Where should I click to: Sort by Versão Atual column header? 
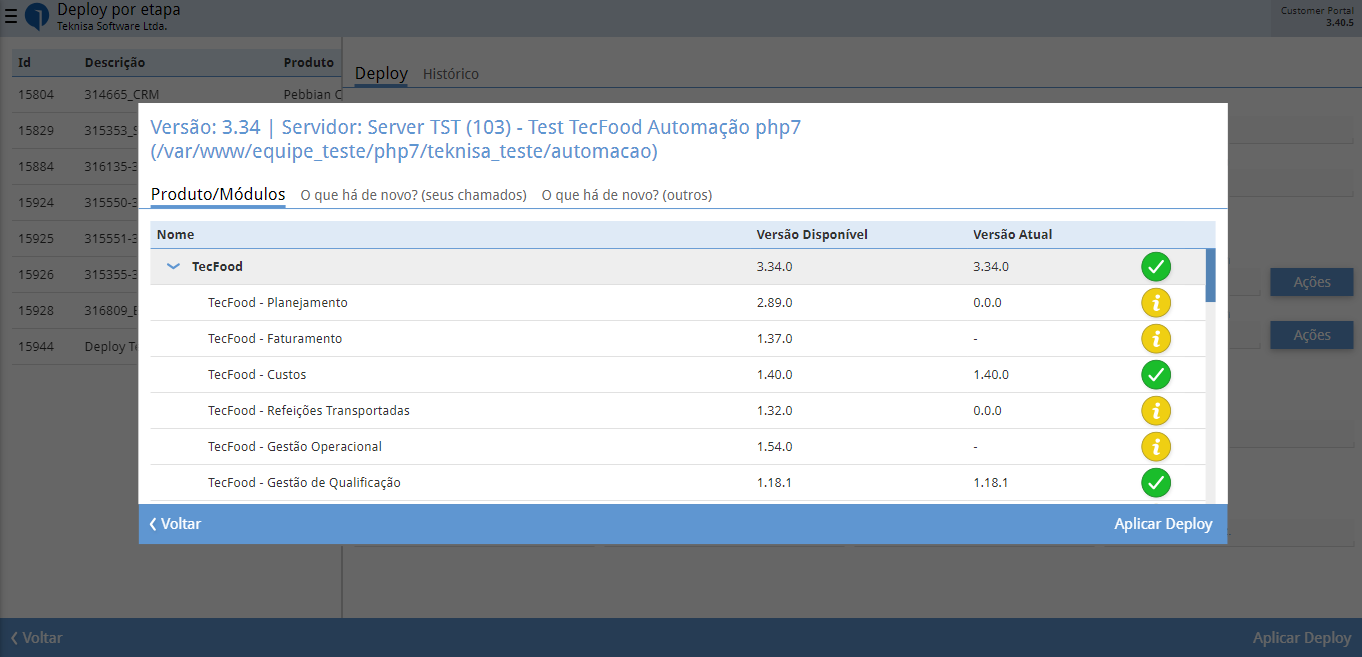[1012, 235]
